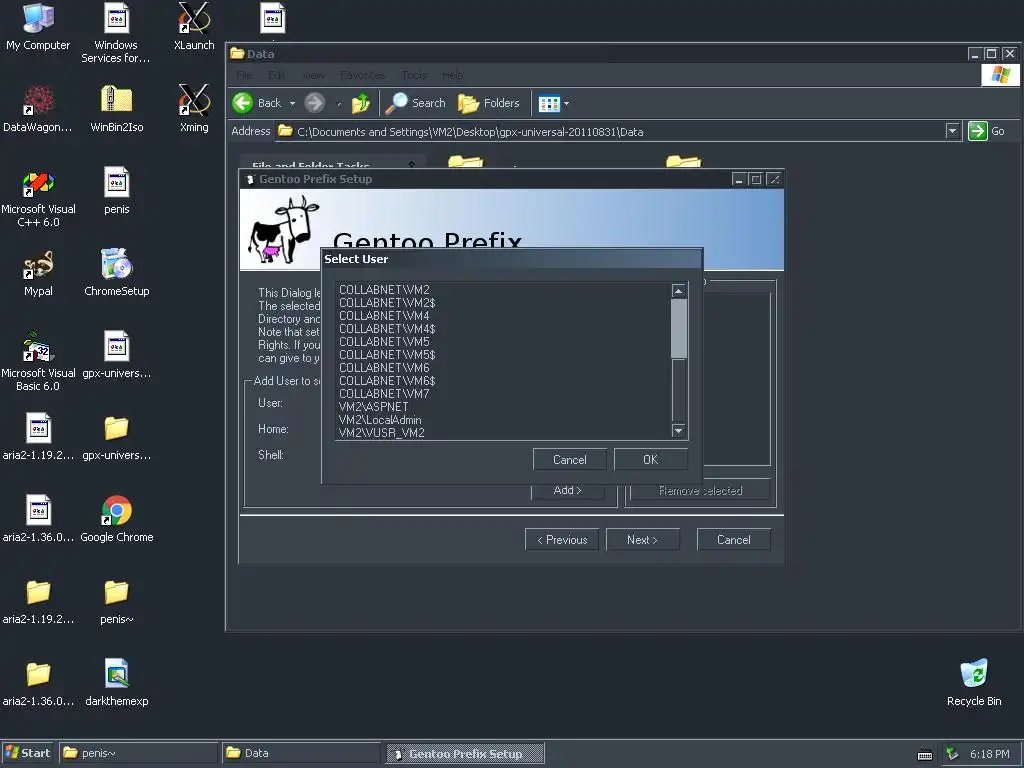Select COLLABNET\VM2 user entry
Image resolution: width=1024 pixels, height=768 pixels.
[x=504, y=289]
